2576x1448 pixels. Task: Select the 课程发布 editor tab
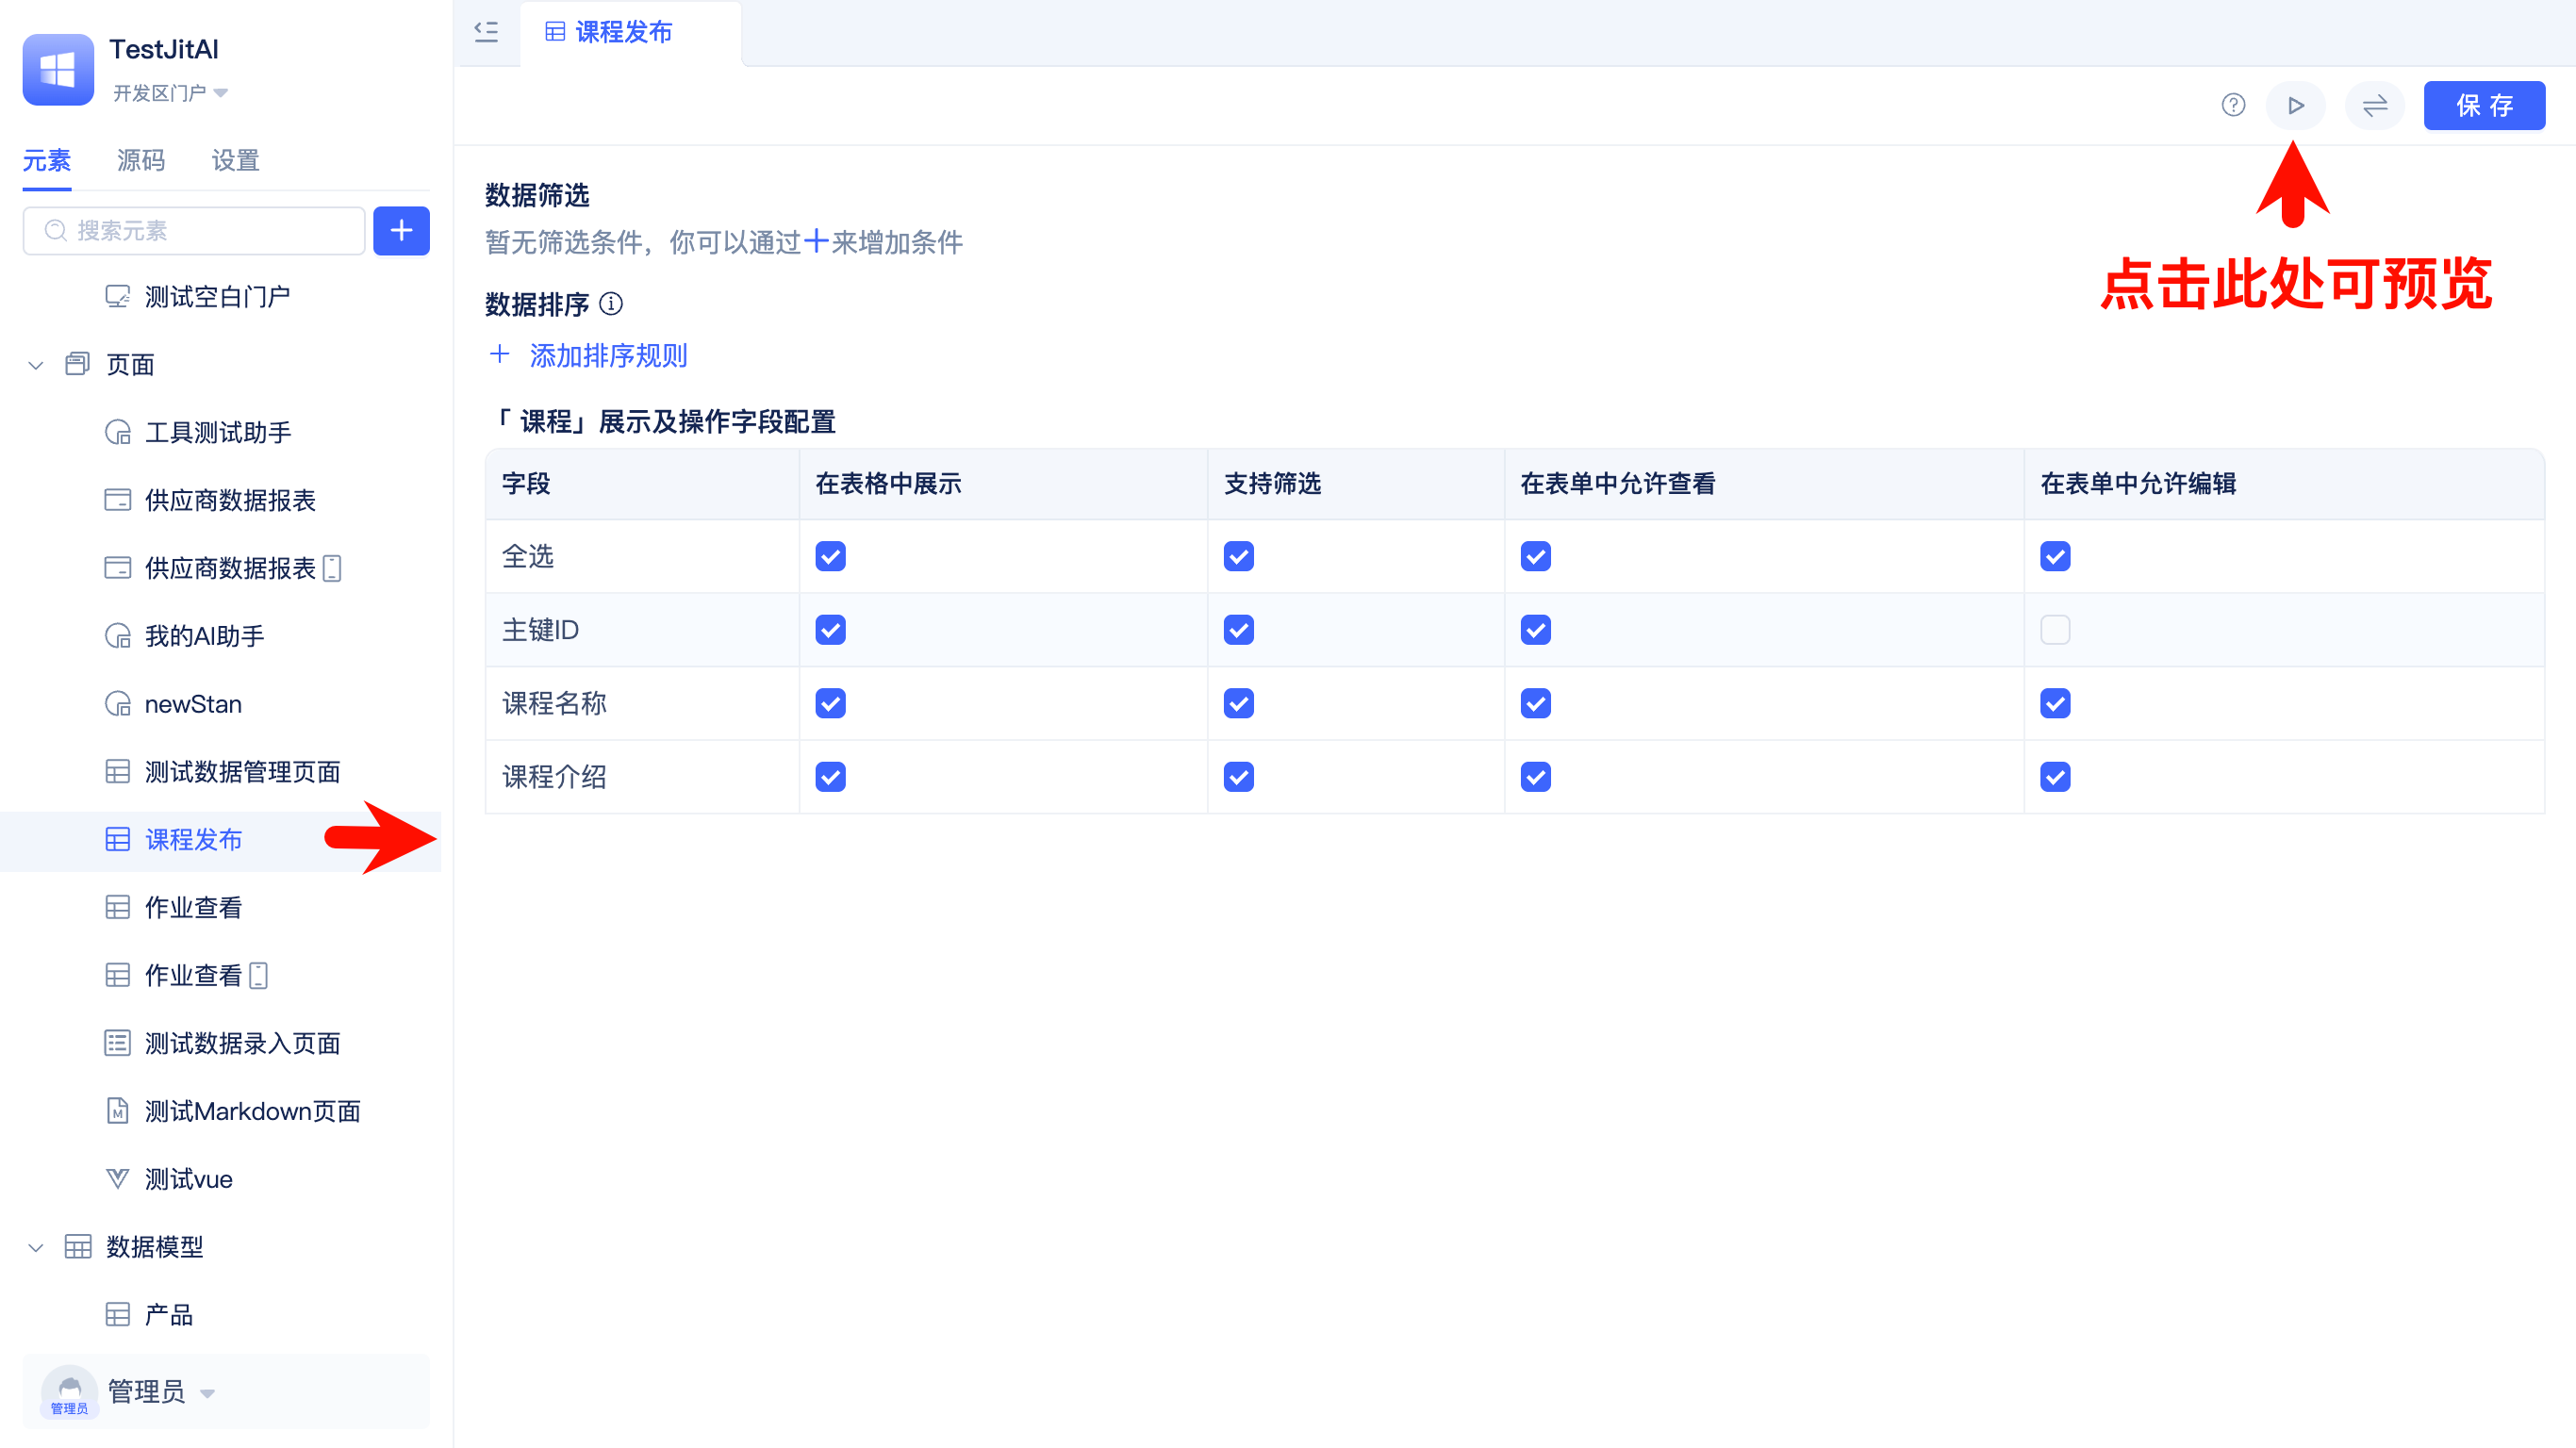coord(630,33)
